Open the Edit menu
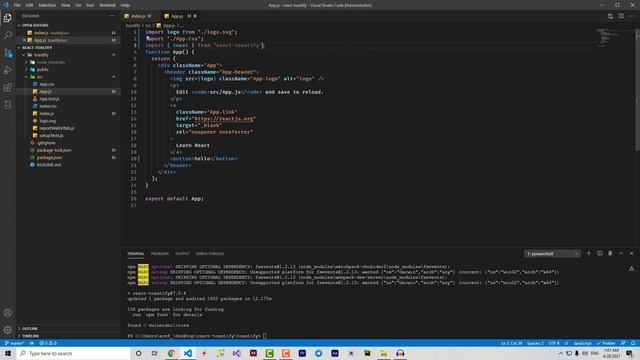The image size is (640, 360). click(29, 5)
